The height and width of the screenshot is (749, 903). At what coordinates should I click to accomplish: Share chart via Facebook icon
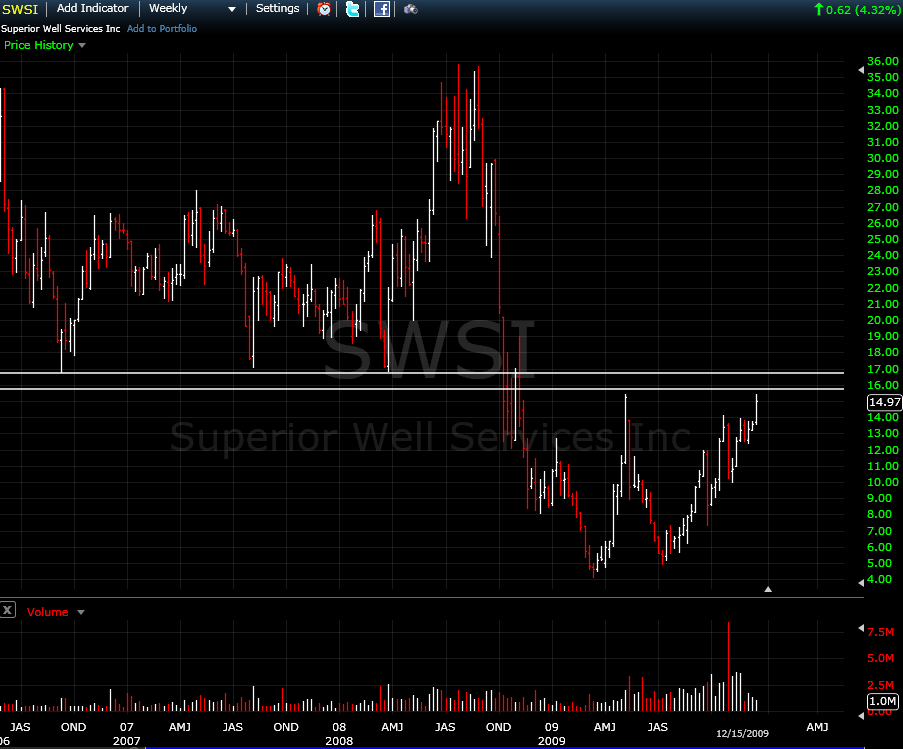tap(381, 9)
